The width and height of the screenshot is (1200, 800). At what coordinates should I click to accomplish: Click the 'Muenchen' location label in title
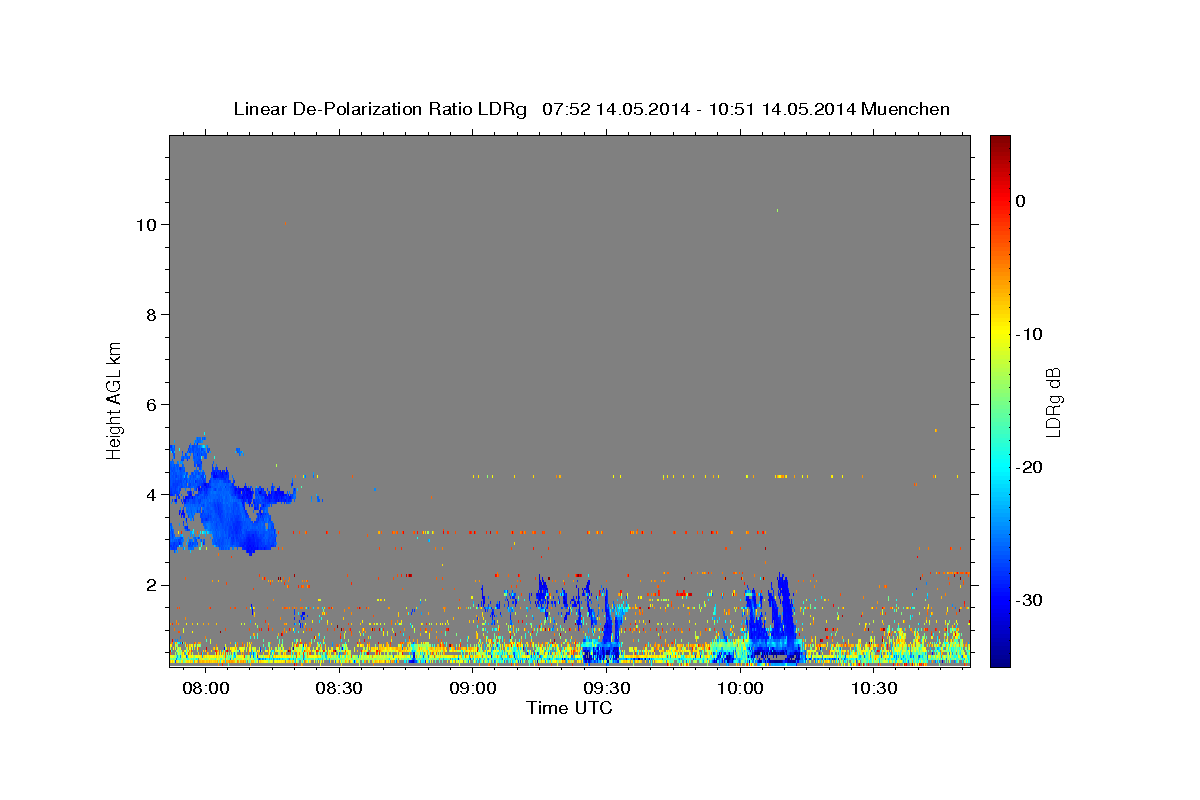coord(906,109)
